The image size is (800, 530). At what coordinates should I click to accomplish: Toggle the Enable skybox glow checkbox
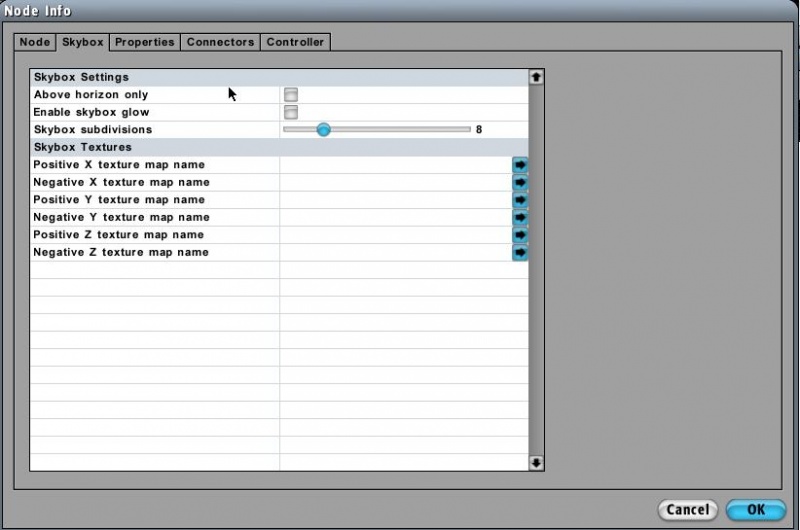291,112
